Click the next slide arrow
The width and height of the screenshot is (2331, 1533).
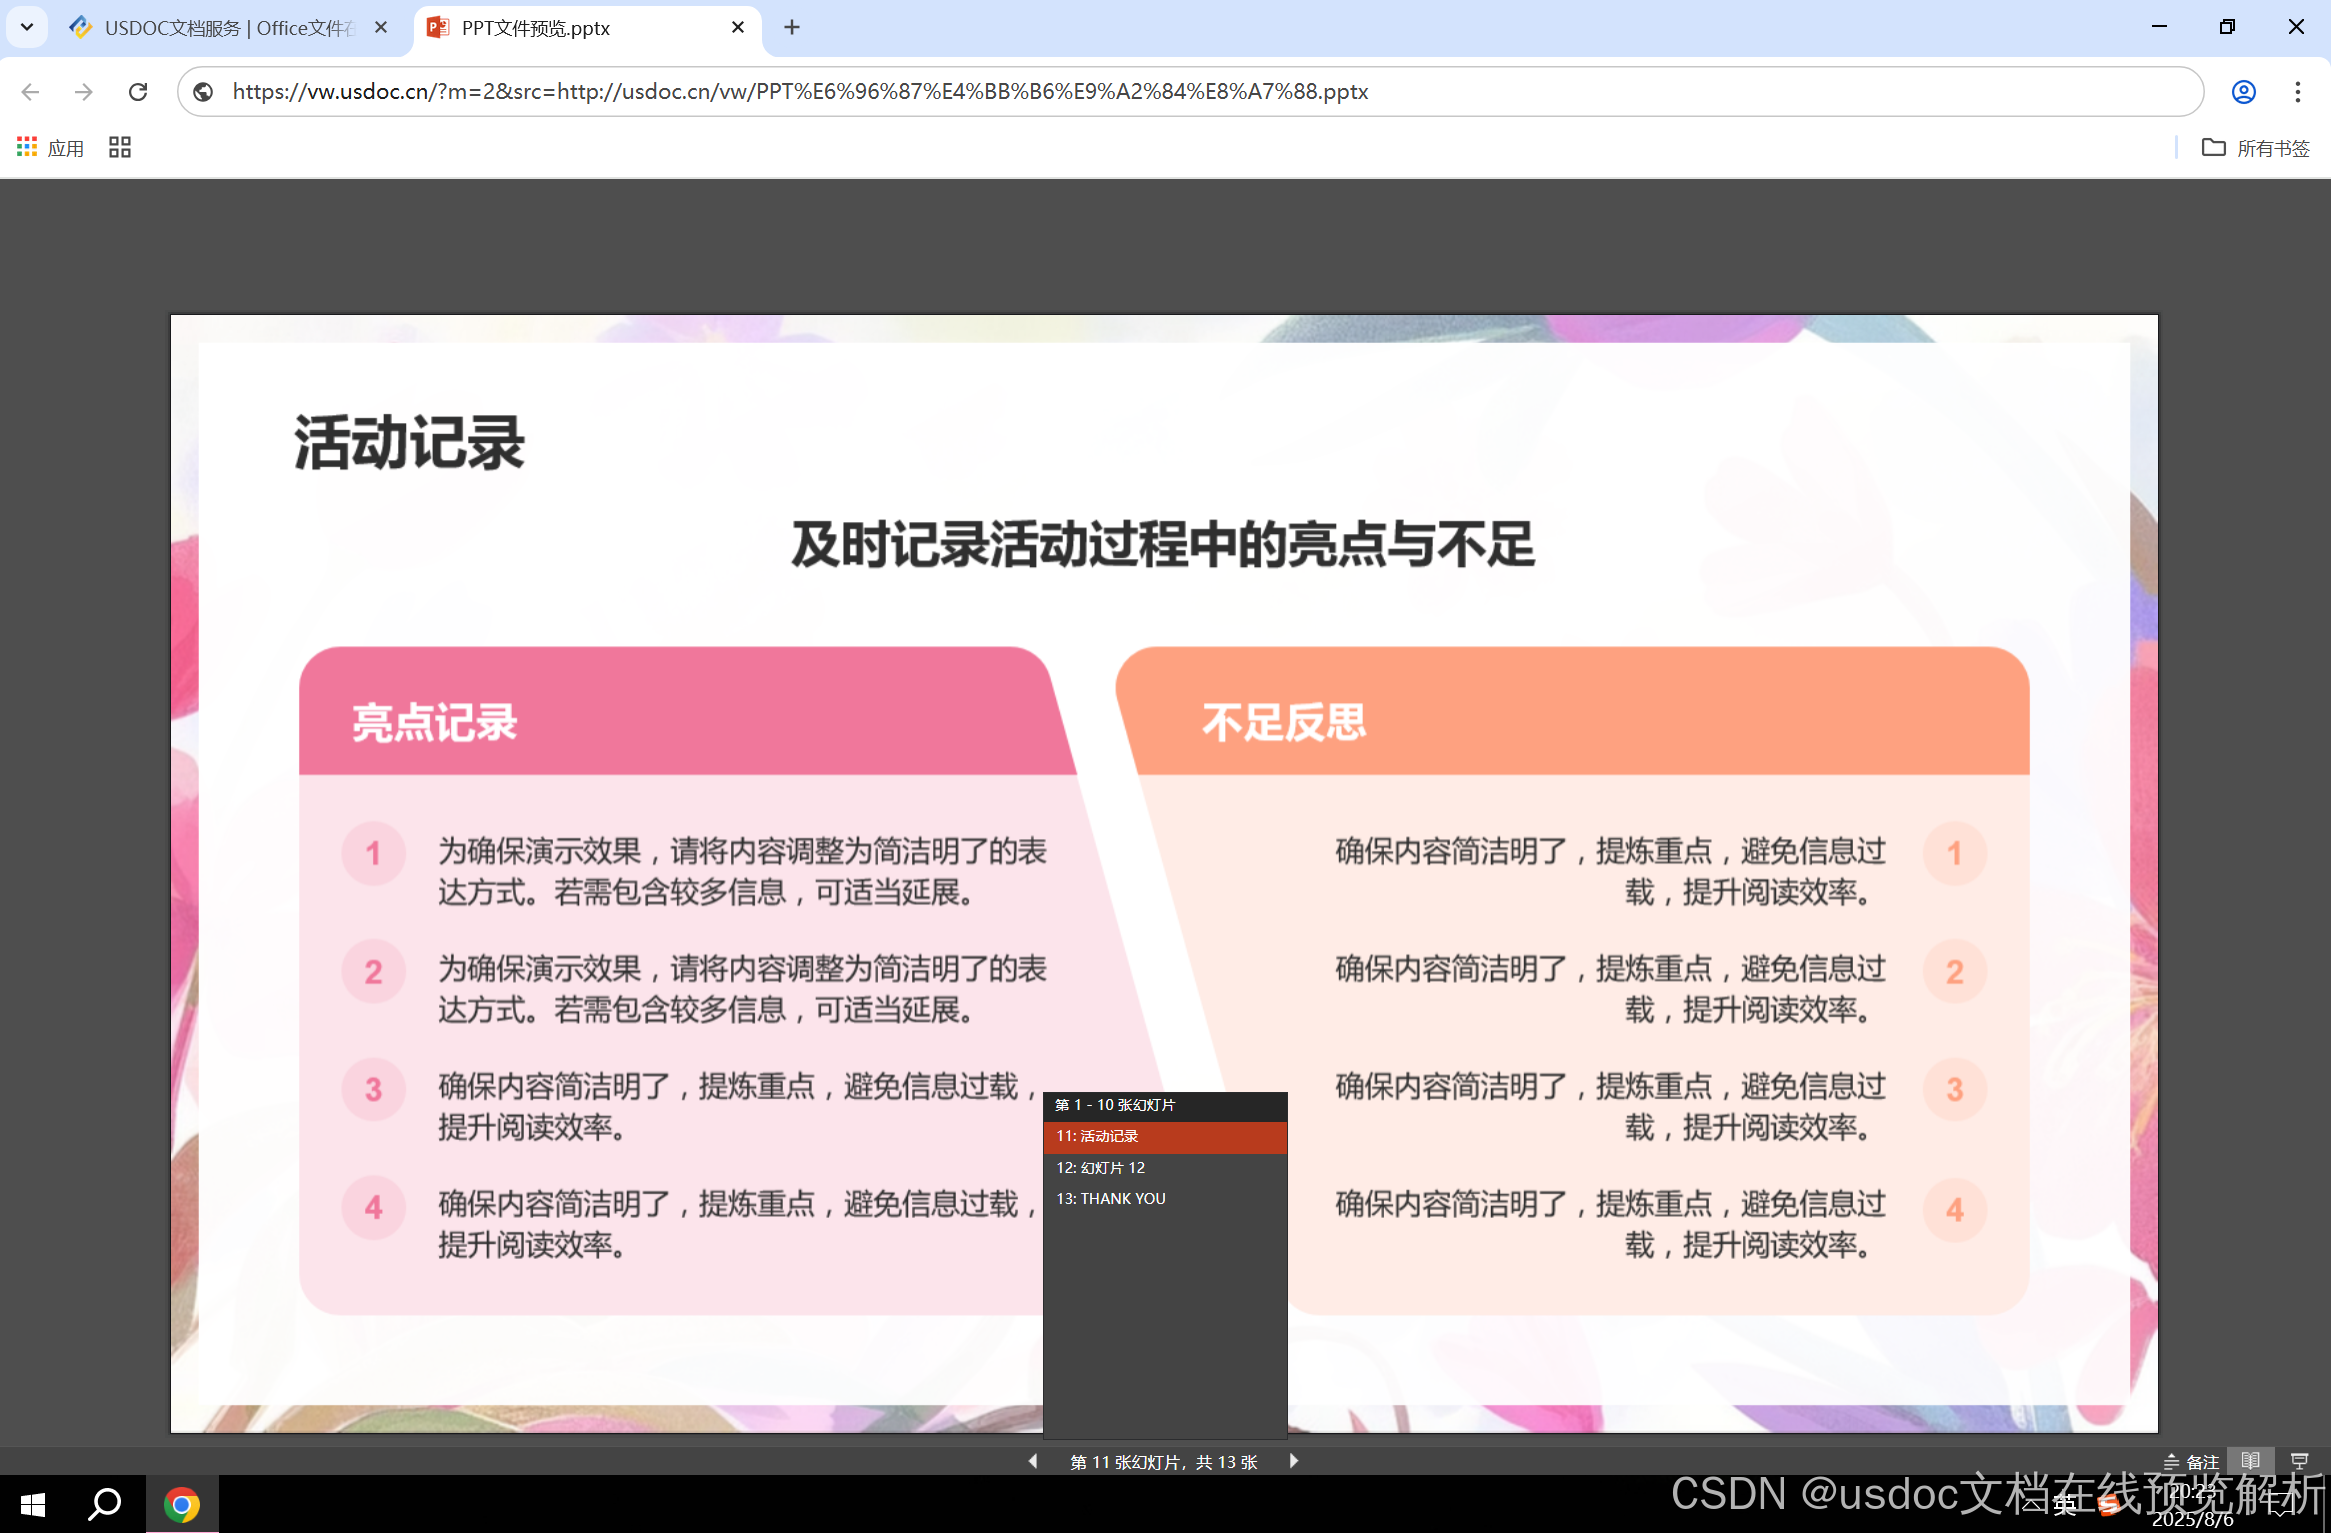(1294, 1461)
